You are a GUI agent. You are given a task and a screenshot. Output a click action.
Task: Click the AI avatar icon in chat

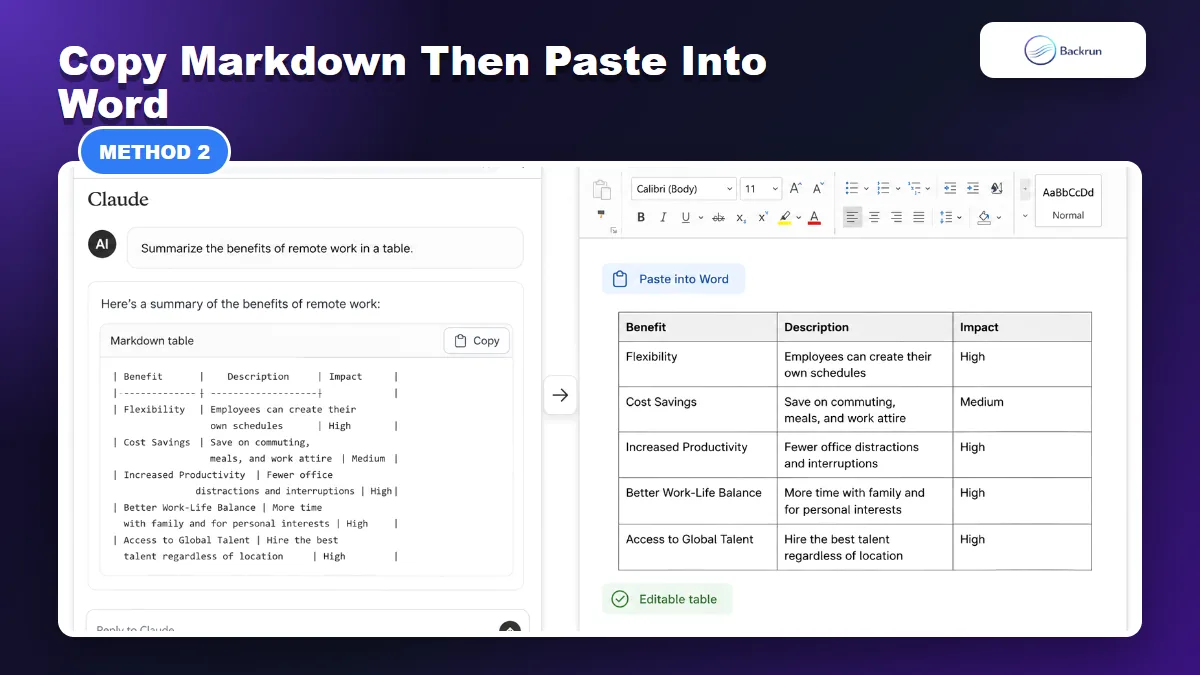[x=102, y=244]
